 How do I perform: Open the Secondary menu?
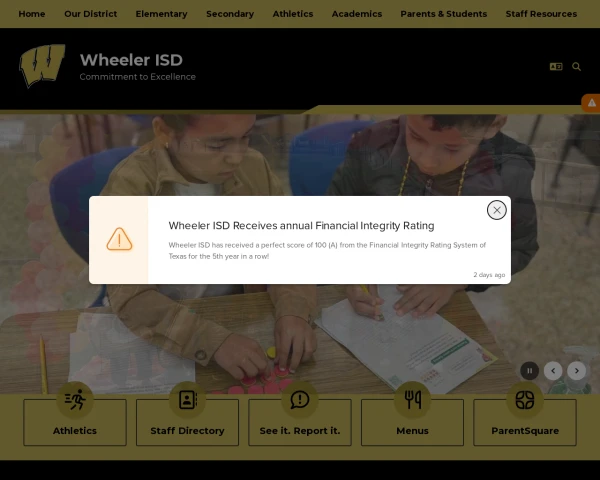pyautogui.click(x=230, y=14)
